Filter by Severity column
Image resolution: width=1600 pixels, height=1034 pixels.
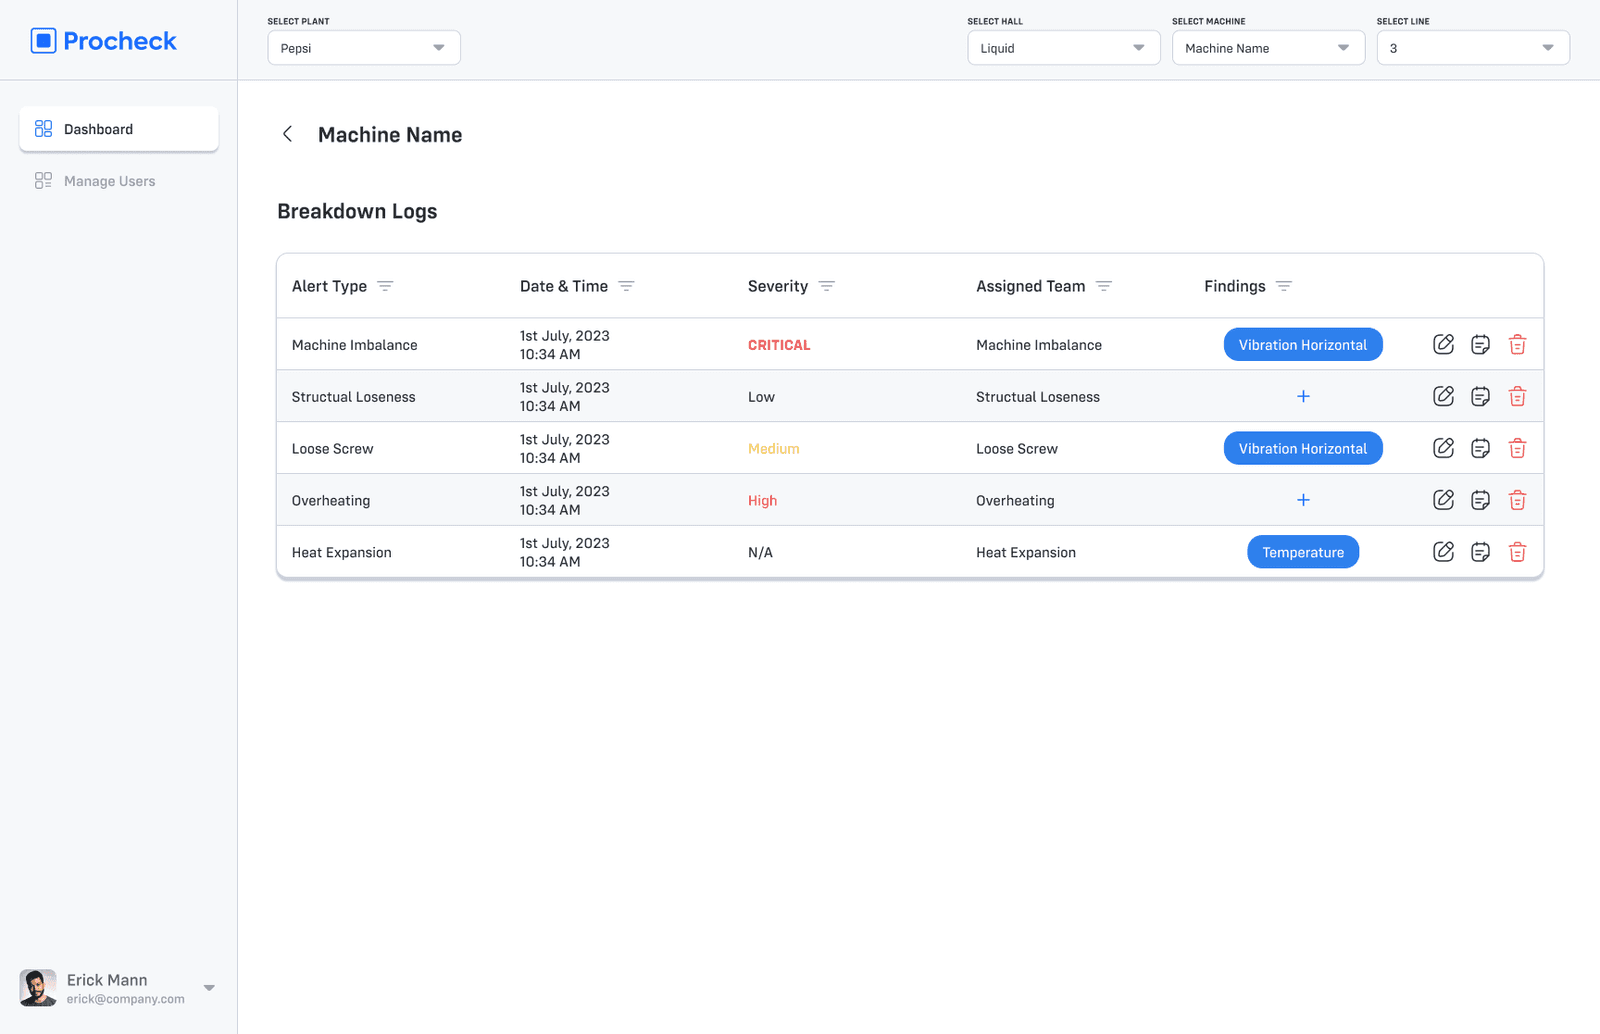tap(826, 286)
